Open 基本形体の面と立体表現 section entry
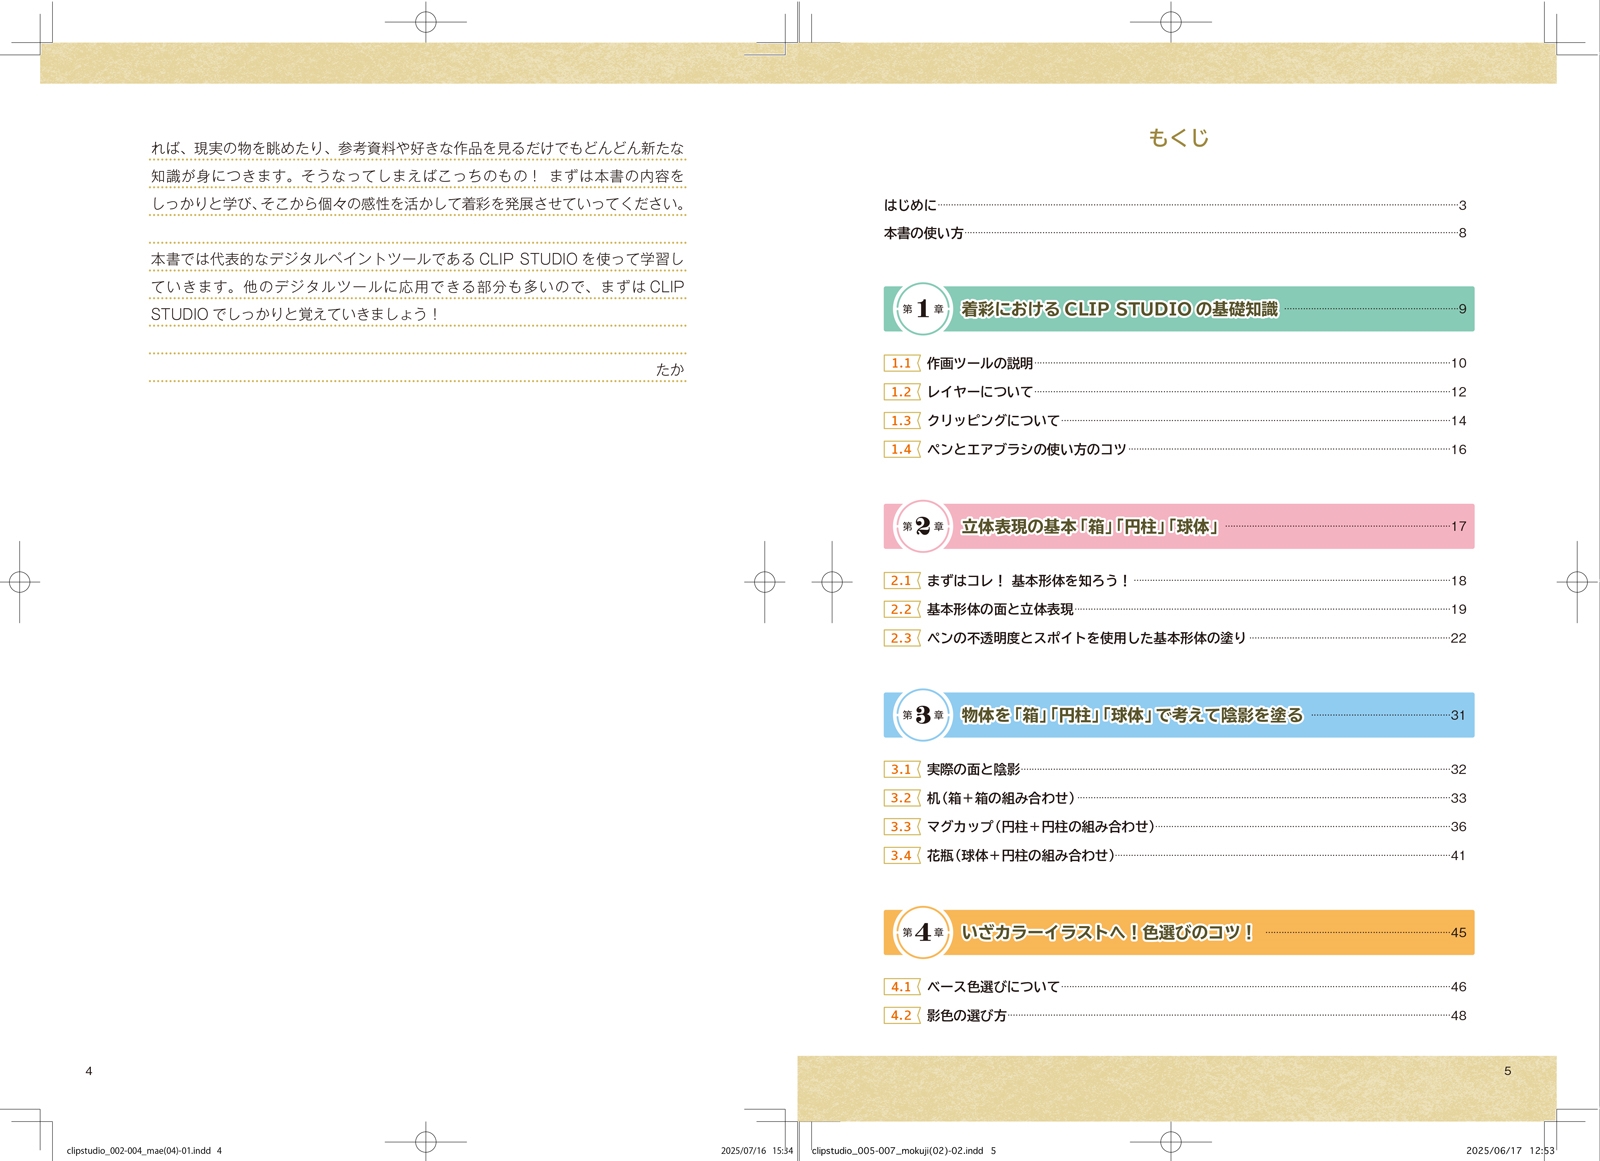Image resolution: width=1600 pixels, height=1161 pixels. coord(999,609)
